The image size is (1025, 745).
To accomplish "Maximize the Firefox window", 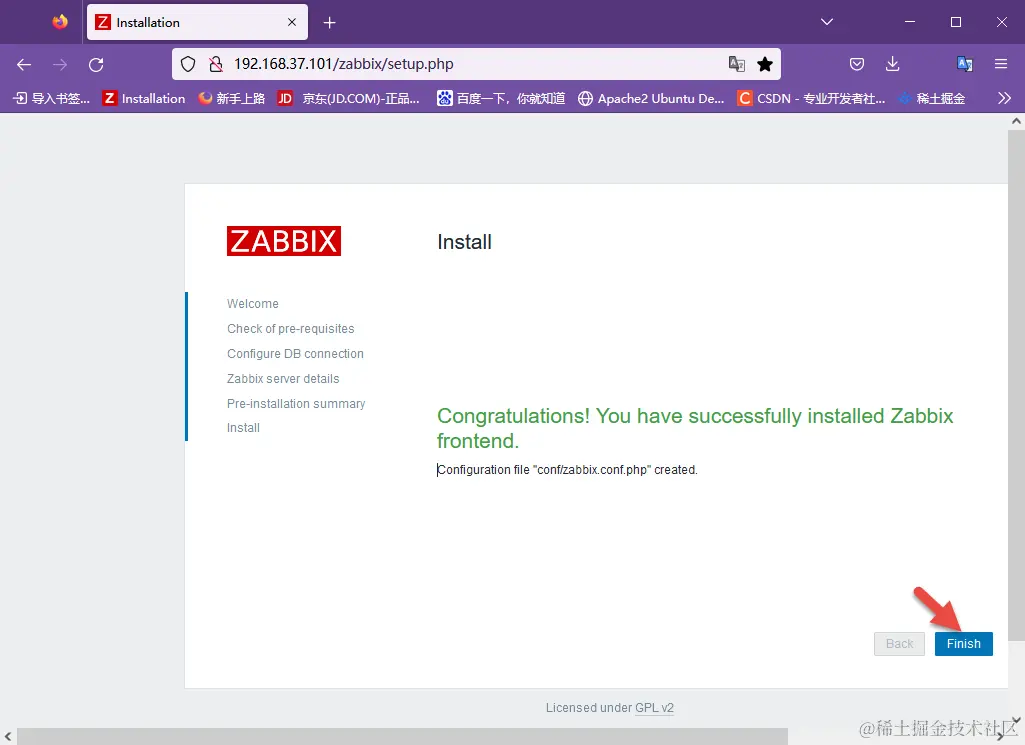I will (956, 22).
